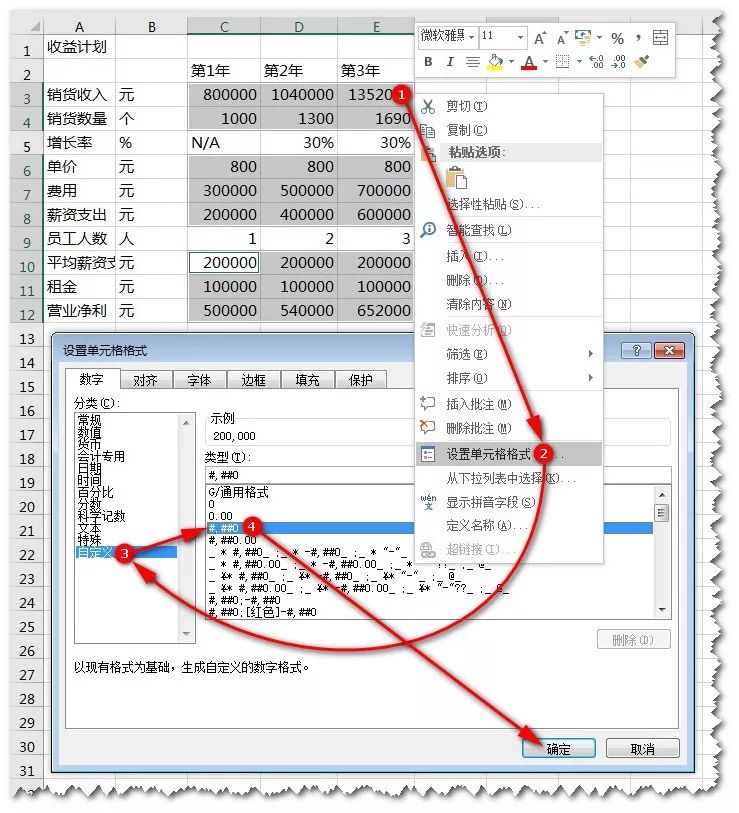Choose 插入(I) from context menu
The image size is (739, 813).
pyautogui.click(x=509, y=256)
